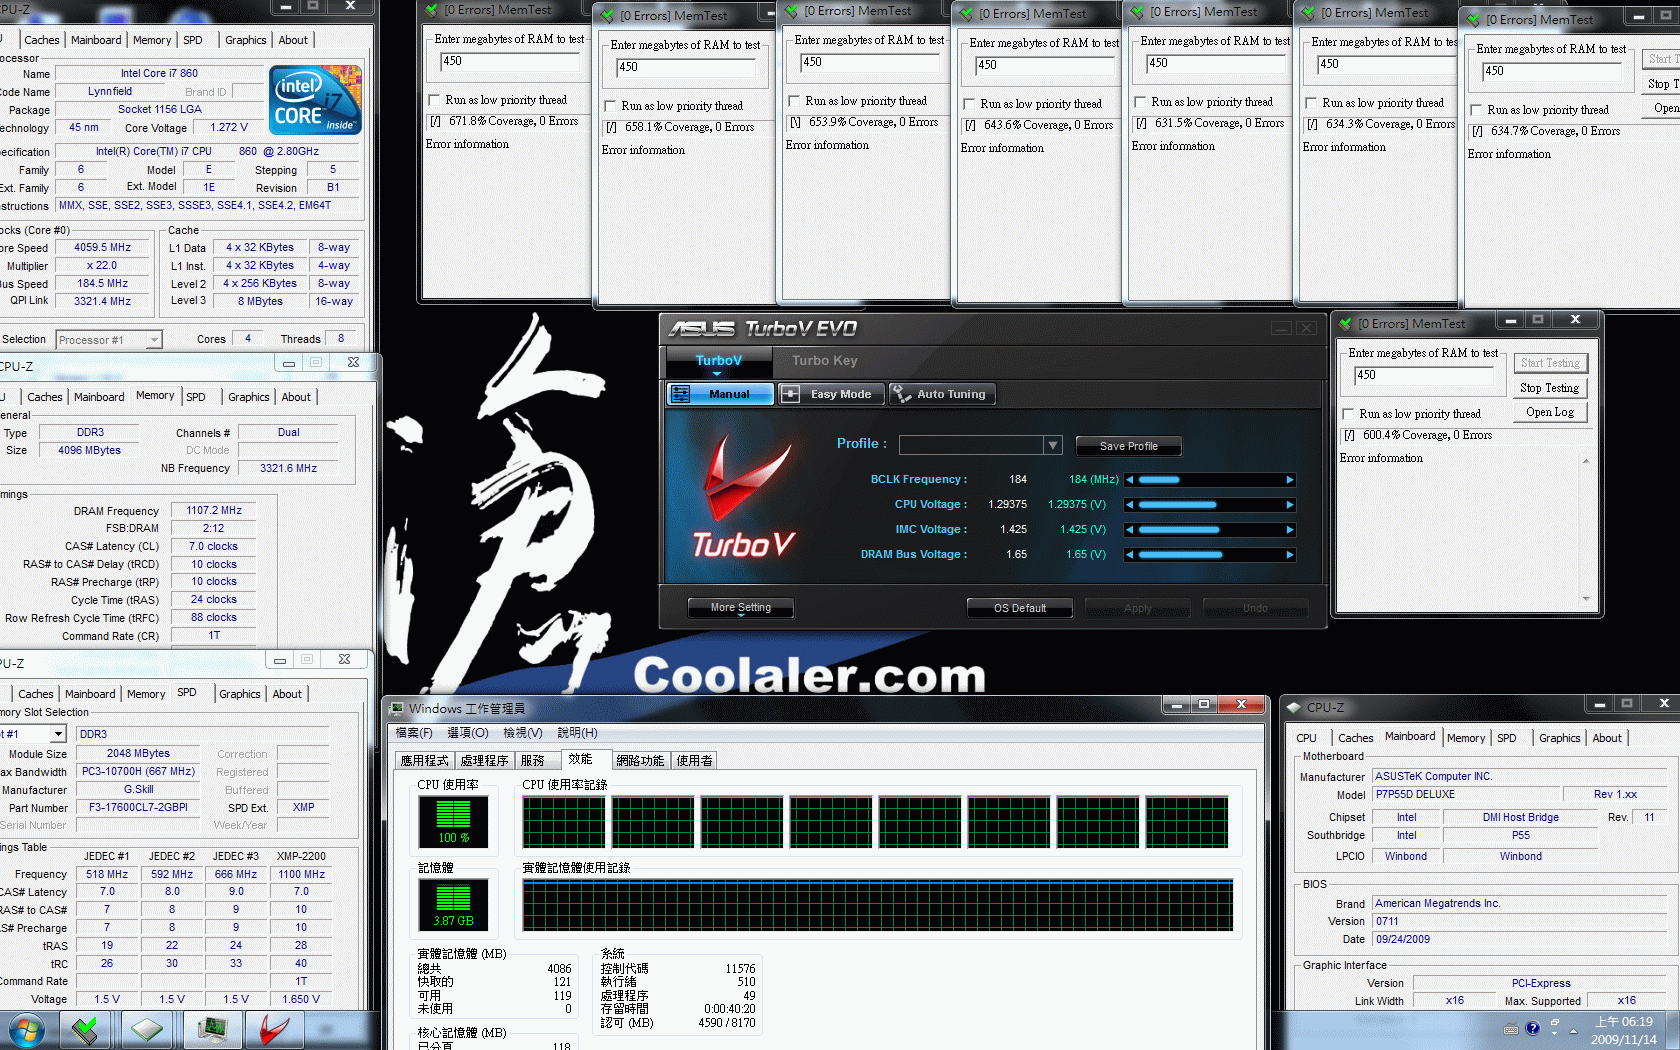Open the Processor #1 selection dropdown in CPU-Z
This screenshot has height=1050, width=1680.
click(x=153, y=340)
